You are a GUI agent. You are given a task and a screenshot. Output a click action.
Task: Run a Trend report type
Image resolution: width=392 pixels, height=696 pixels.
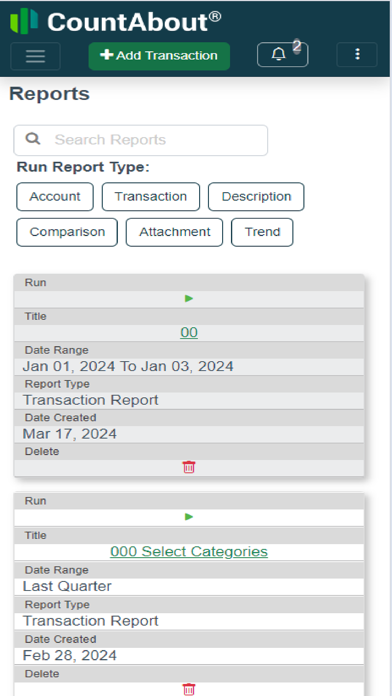point(262,232)
